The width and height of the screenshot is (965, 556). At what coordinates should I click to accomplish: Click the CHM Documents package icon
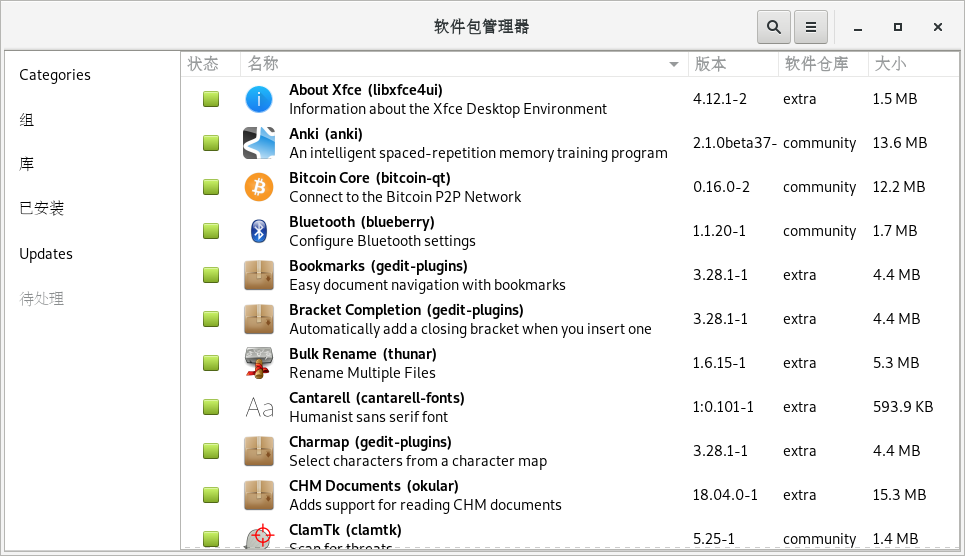(x=259, y=495)
